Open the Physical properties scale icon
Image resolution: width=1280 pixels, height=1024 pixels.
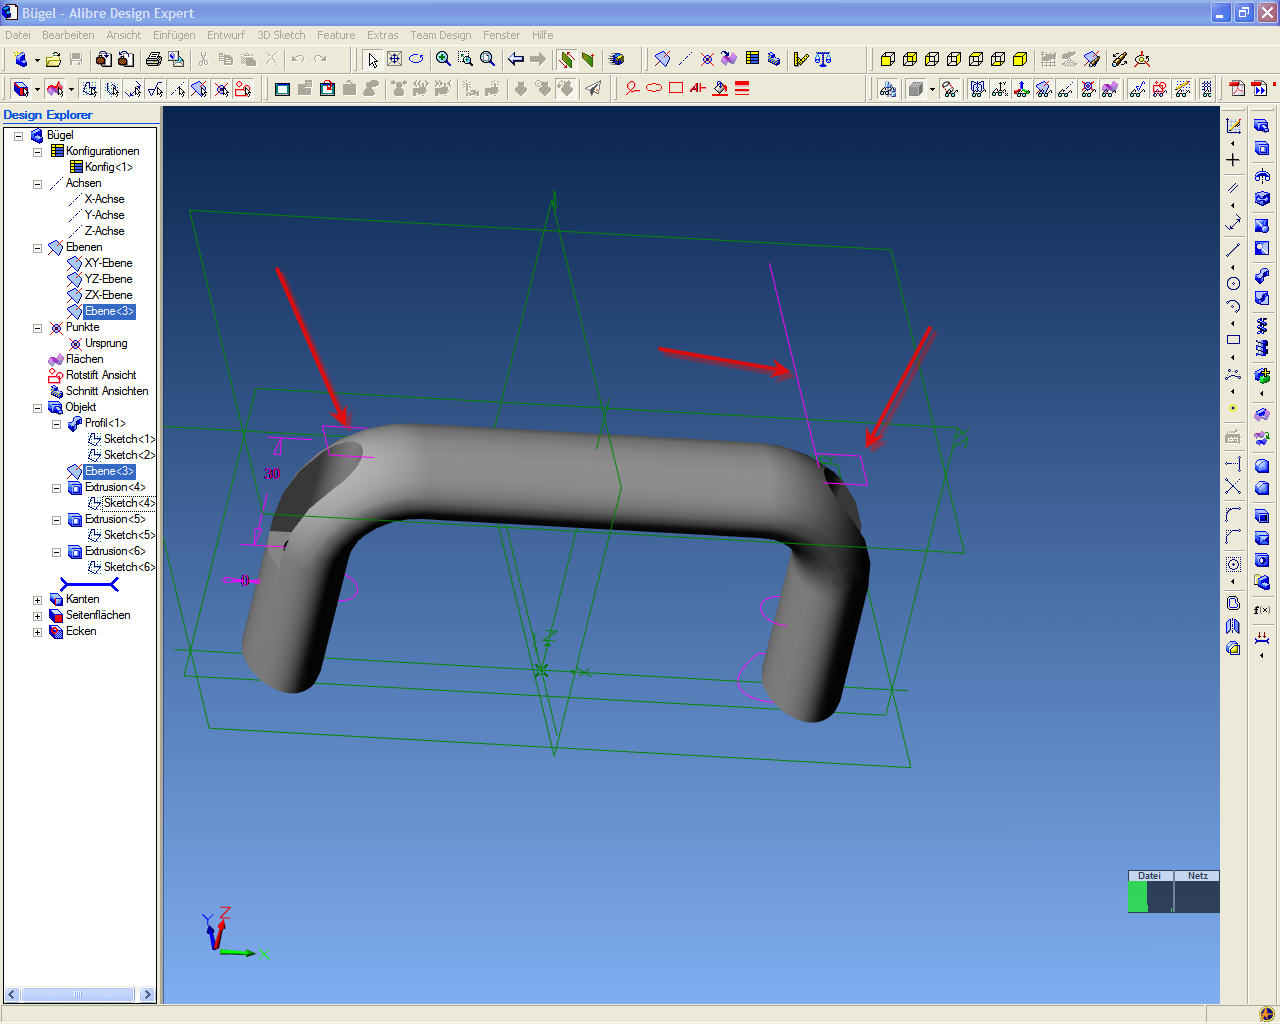click(823, 59)
